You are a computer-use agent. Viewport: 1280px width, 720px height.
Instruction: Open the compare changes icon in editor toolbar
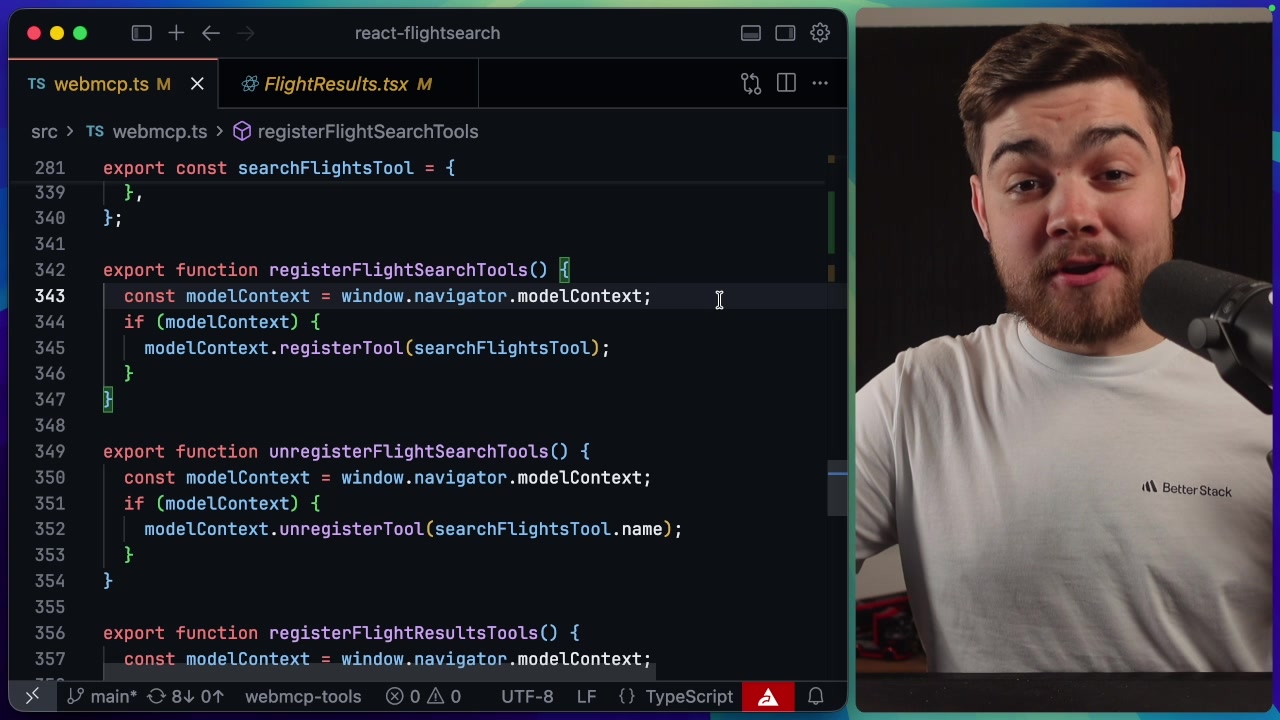751,83
